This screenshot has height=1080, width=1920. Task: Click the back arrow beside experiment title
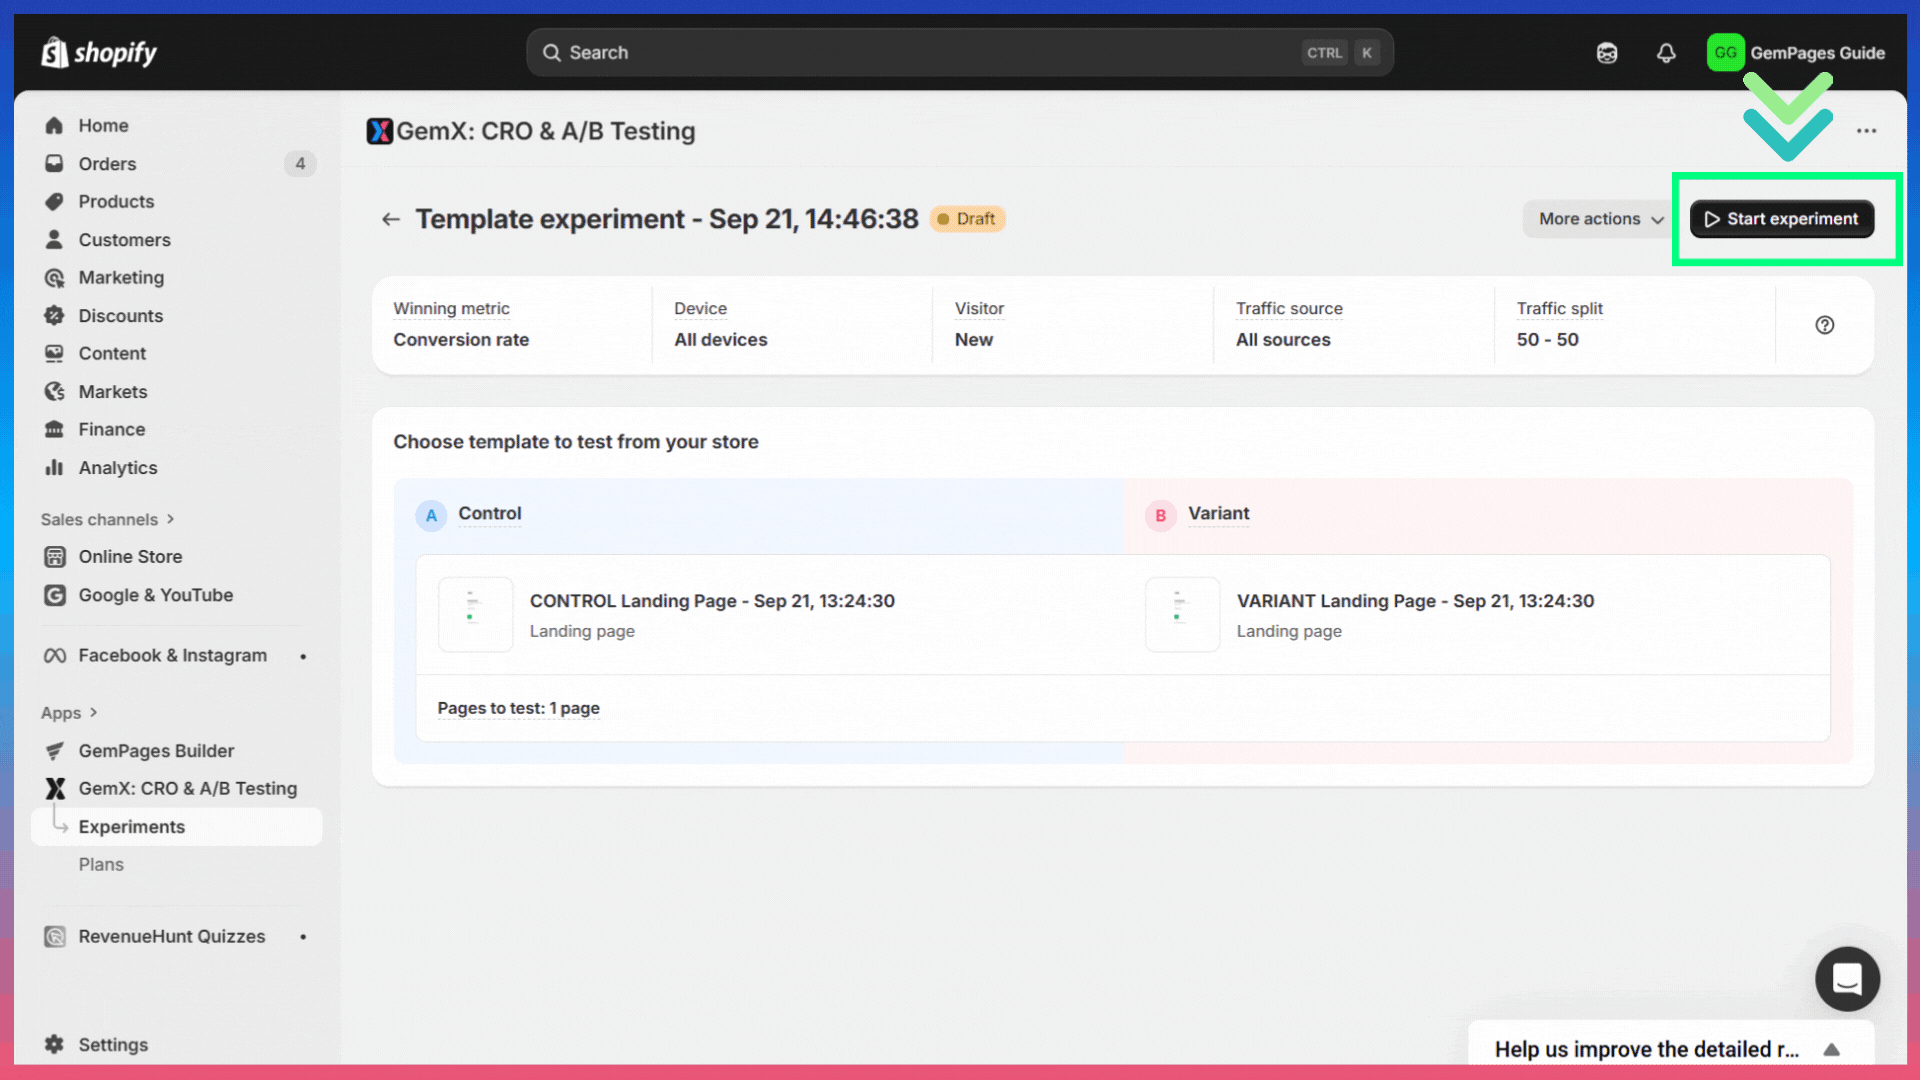click(391, 219)
